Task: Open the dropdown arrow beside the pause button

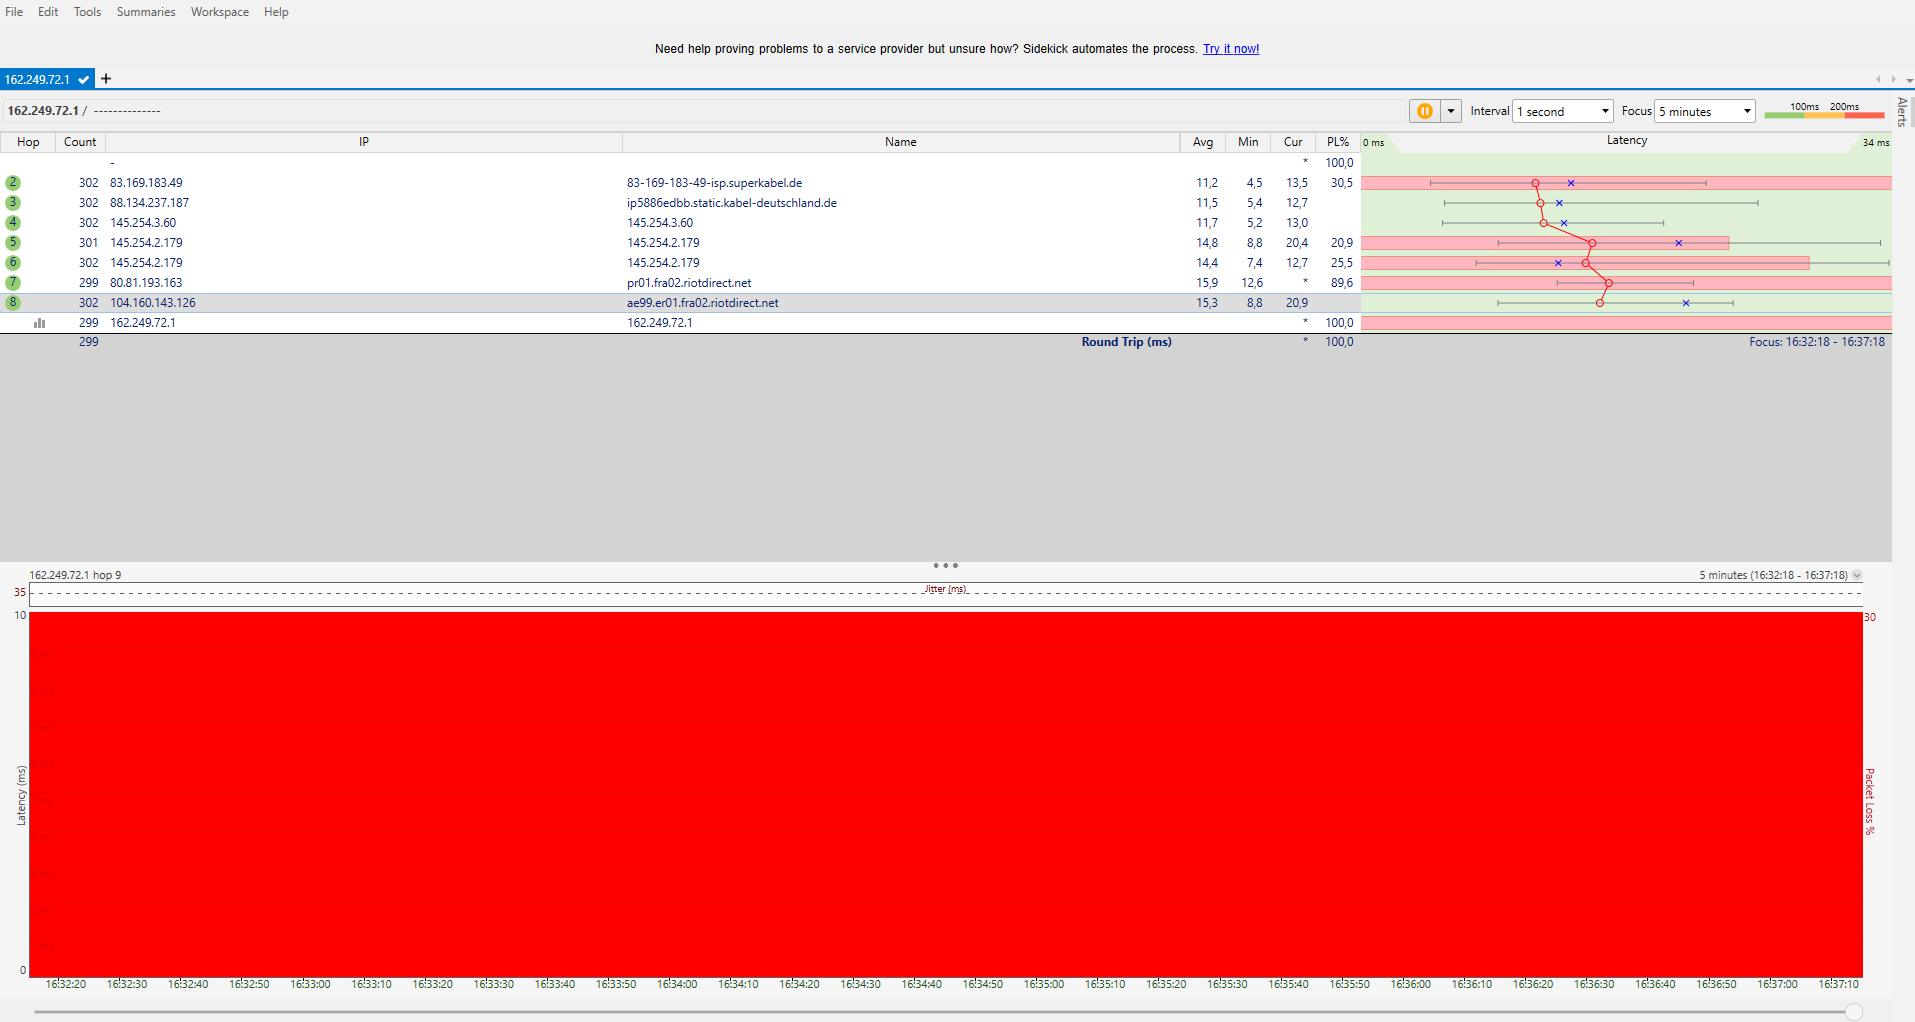Action: pyautogui.click(x=1451, y=111)
